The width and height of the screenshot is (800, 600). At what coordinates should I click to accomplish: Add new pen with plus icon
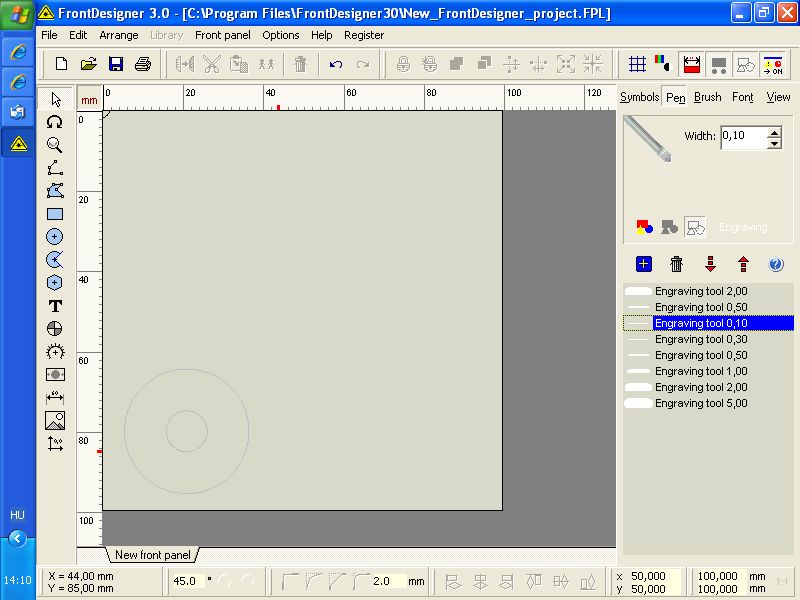644,264
